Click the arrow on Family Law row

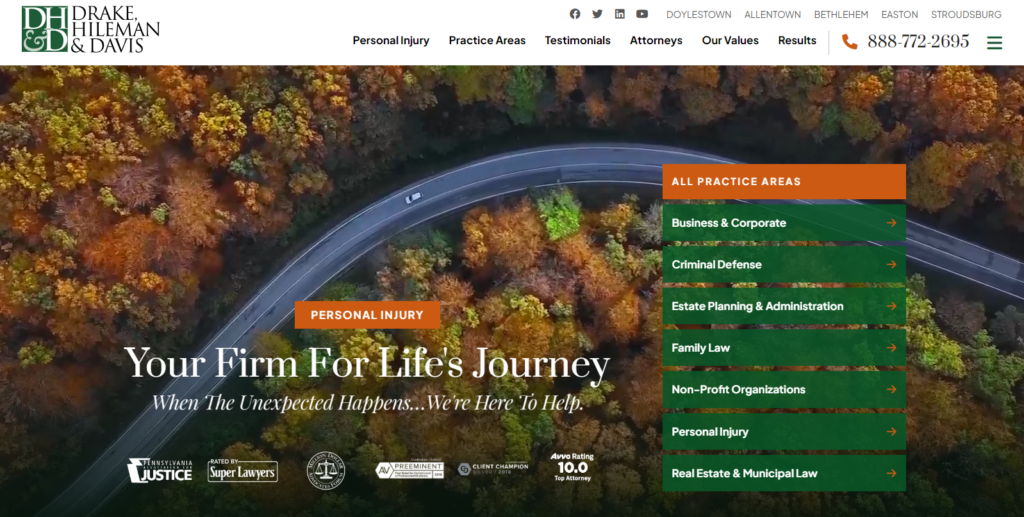891,348
